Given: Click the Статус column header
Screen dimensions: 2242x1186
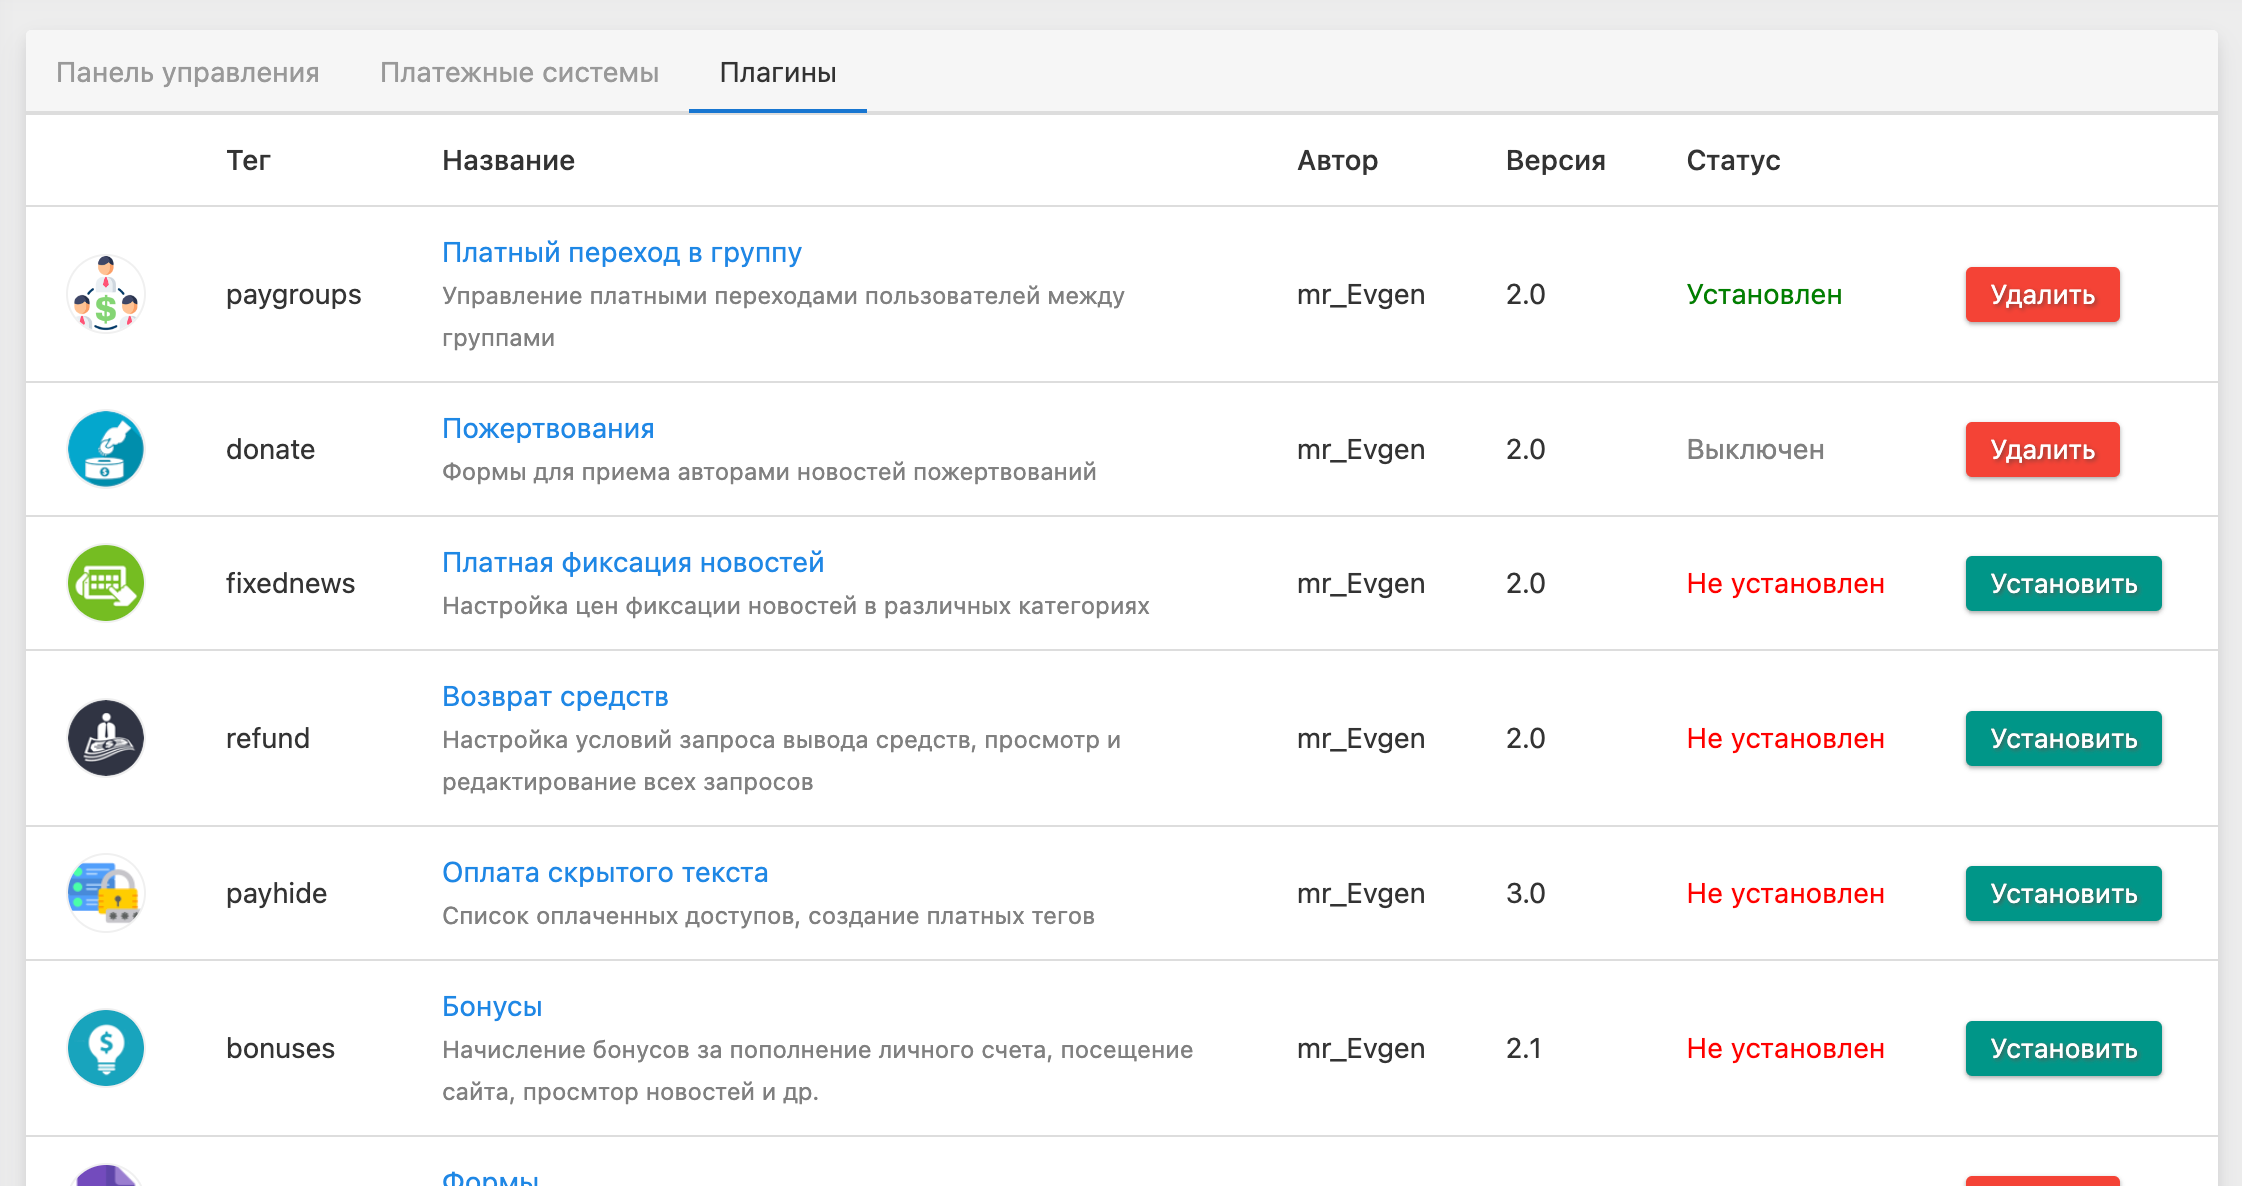Looking at the screenshot, I should click(x=1733, y=160).
